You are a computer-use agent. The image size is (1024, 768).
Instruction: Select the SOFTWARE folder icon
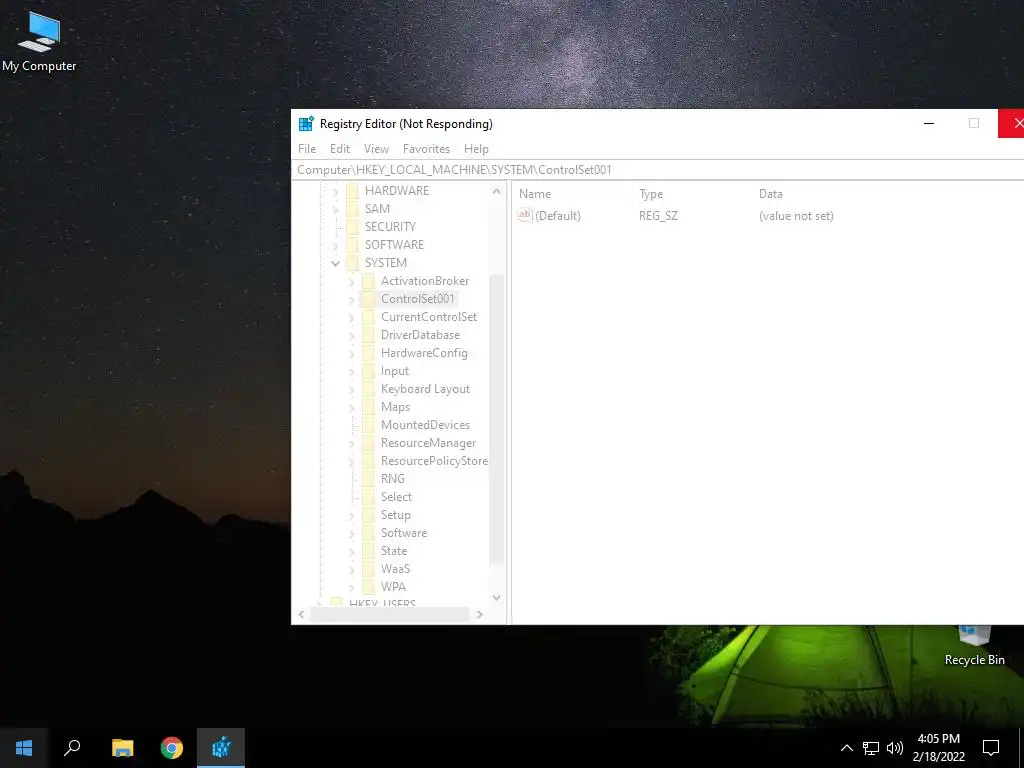353,245
